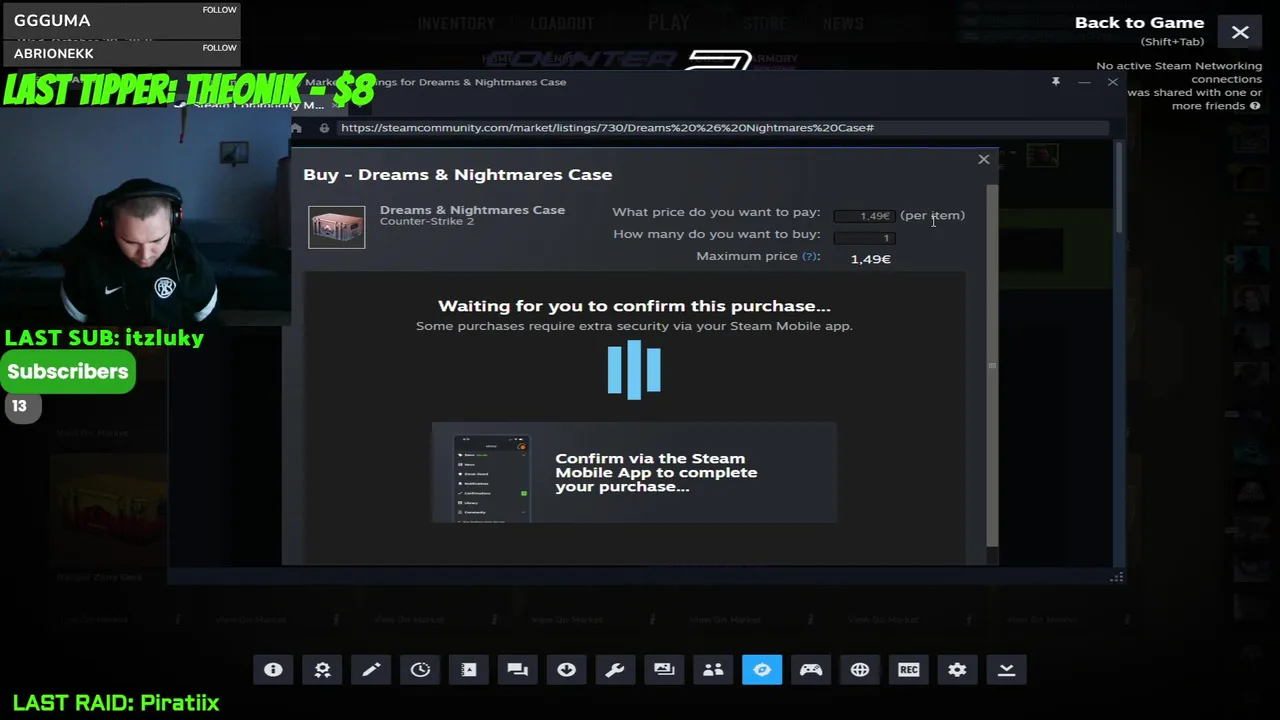Click the highlighted blue web browser icon
This screenshot has height=720, width=1280.
pyautogui.click(x=762, y=670)
